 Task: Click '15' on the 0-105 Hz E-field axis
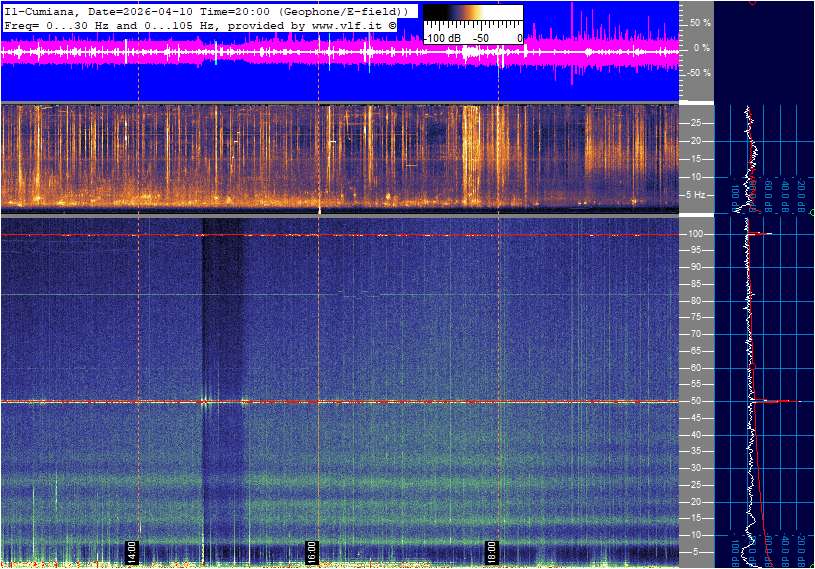tap(695, 519)
